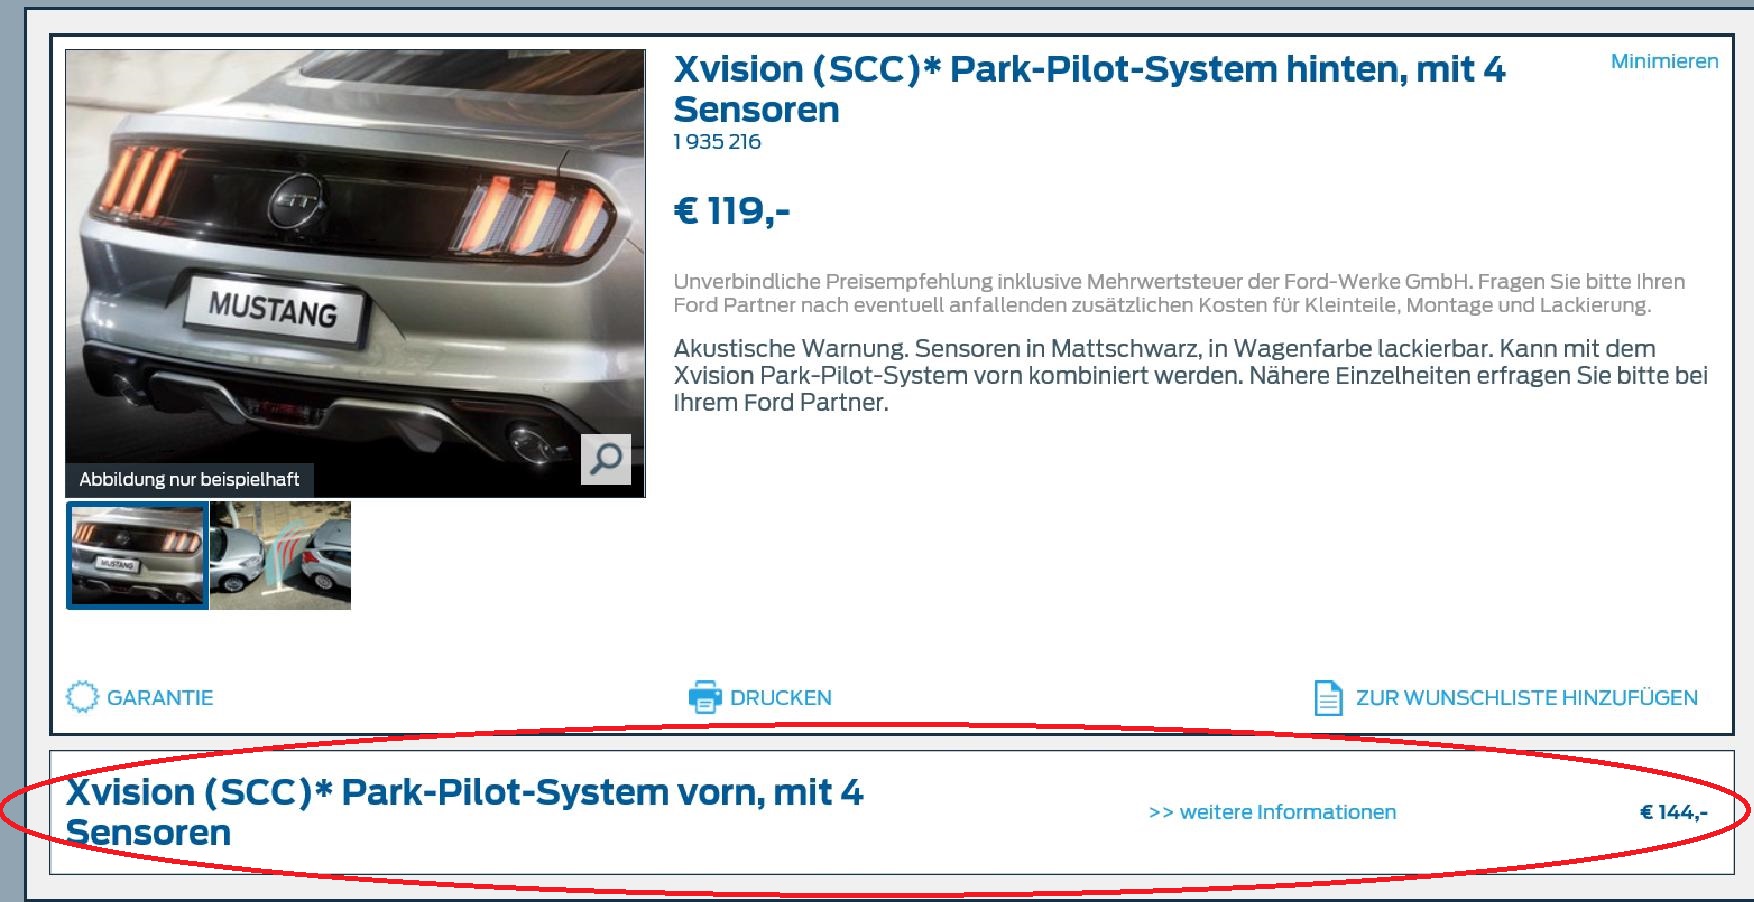Viewport: 1754px width, 902px height.
Task: Click the magnifier zoom icon on the Mustang image
Action: coord(606,459)
